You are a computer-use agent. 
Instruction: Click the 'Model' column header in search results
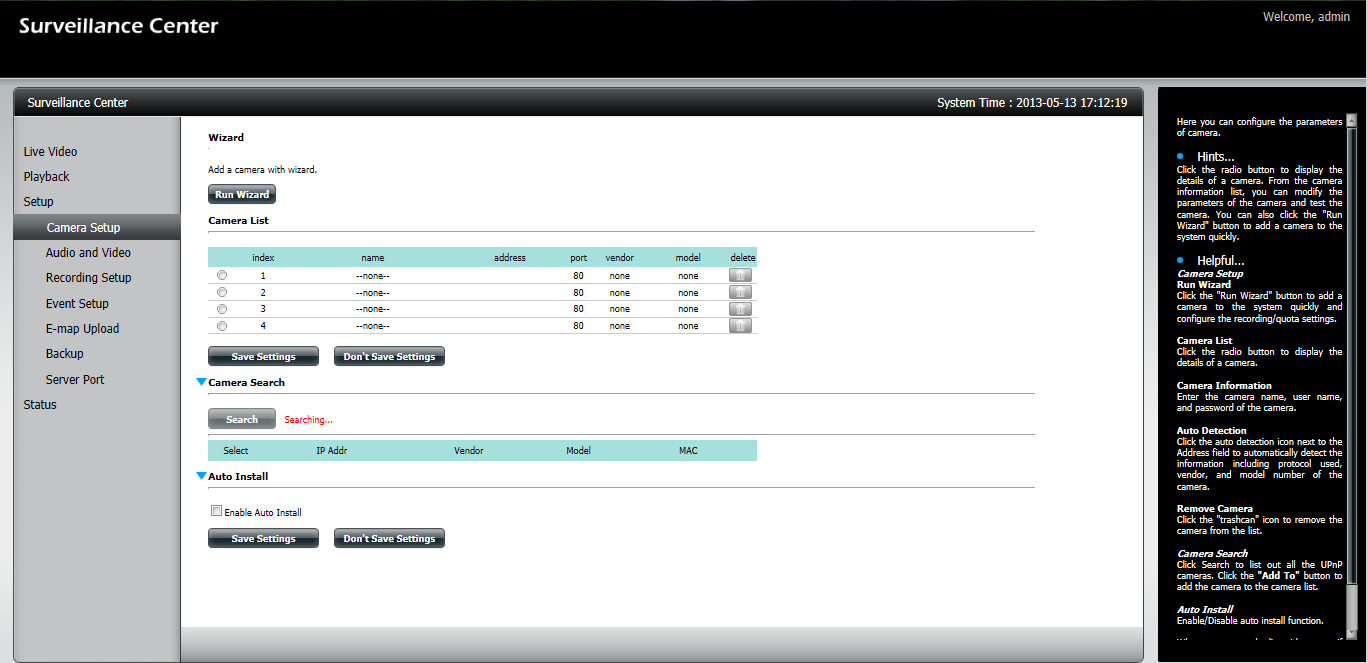click(578, 451)
